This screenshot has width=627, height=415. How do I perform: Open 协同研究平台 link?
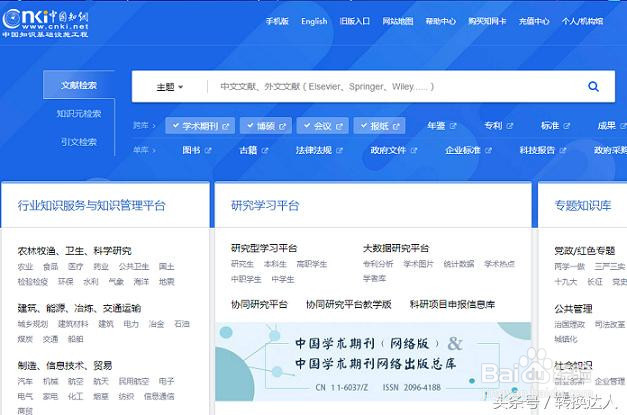tap(259, 305)
